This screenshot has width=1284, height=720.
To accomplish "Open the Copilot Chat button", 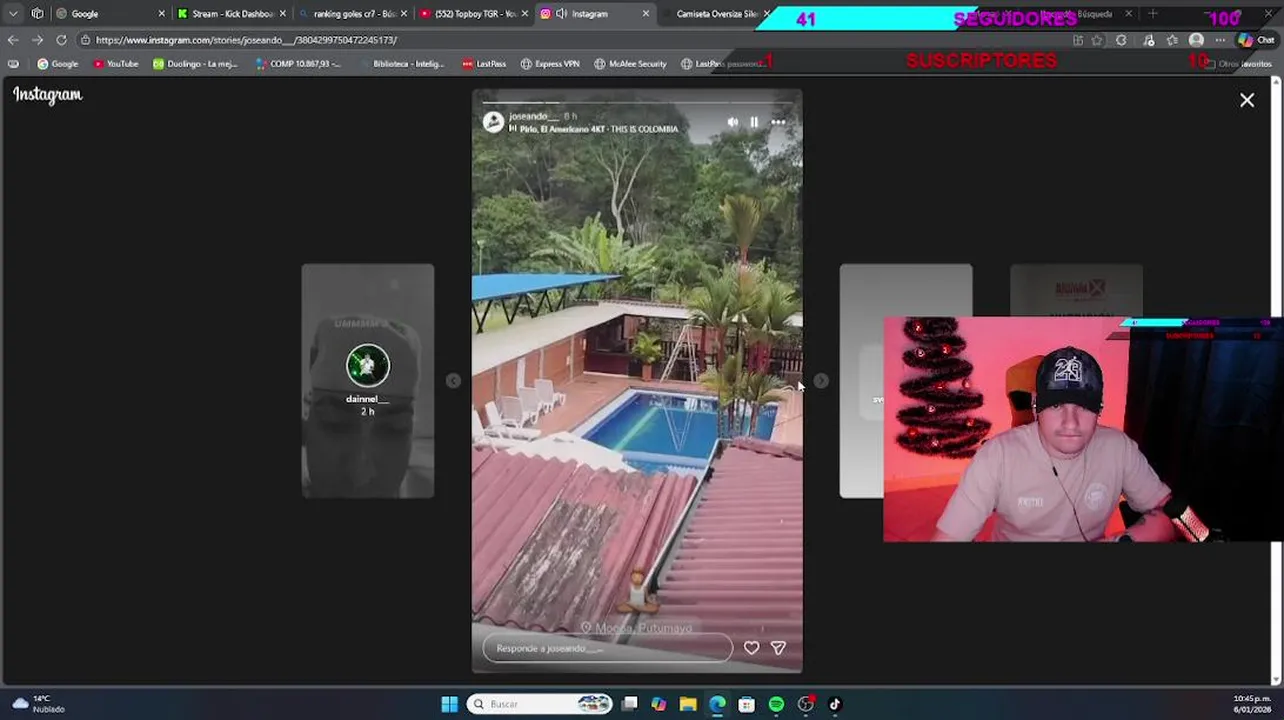I will coord(1257,40).
